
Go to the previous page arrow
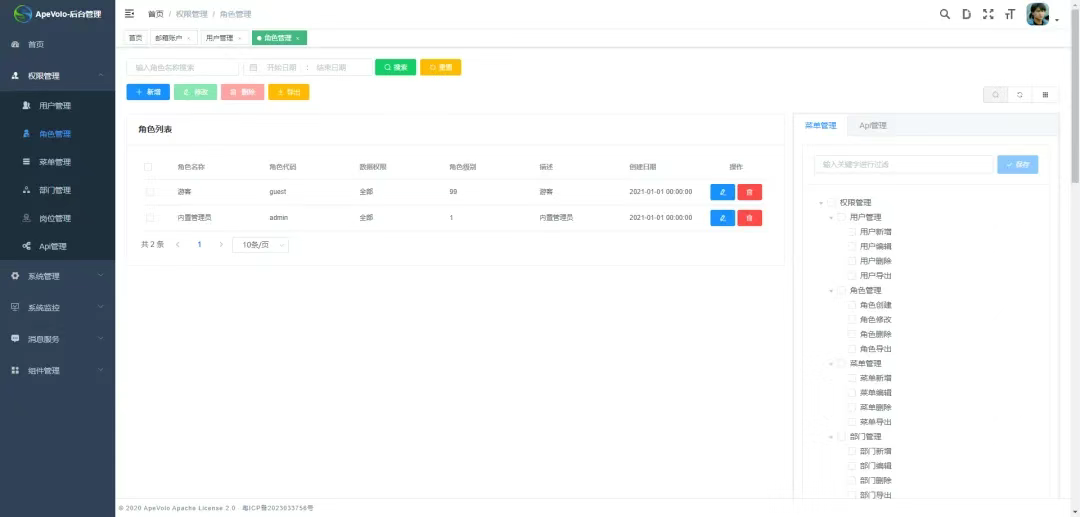[178, 244]
